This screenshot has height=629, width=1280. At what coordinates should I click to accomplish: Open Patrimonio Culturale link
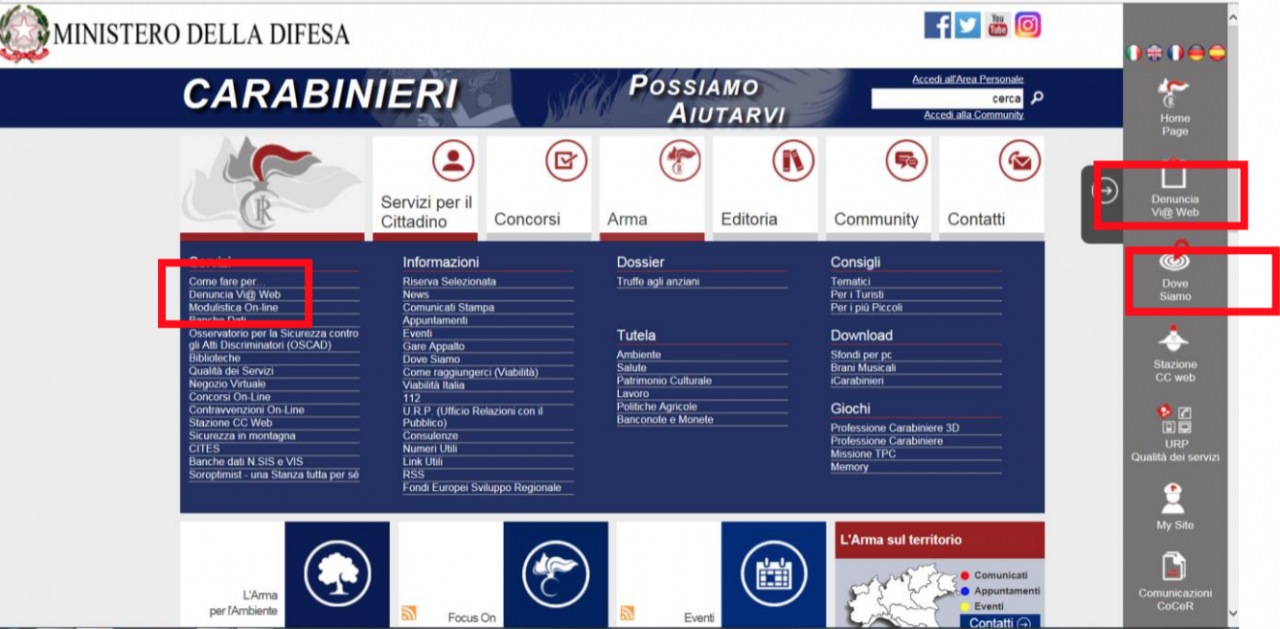664,381
